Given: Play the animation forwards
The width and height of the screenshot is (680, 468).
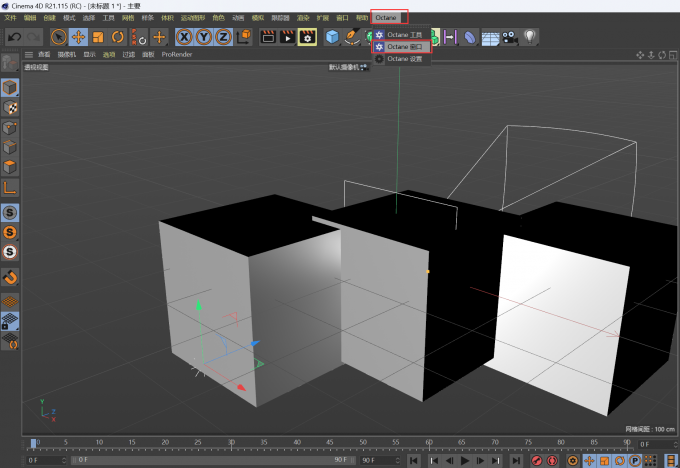Looking at the screenshot, I should (x=464, y=460).
